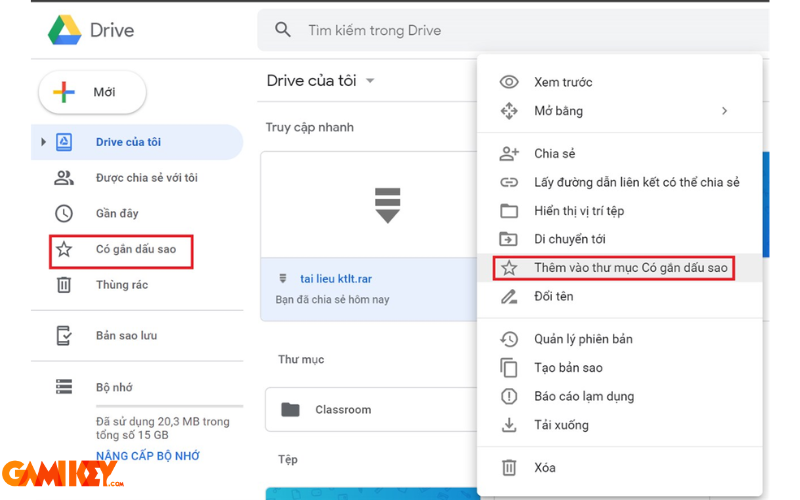Screen dimensions: 800x500
Task: Click the search magnifier icon
Action: 283,30
